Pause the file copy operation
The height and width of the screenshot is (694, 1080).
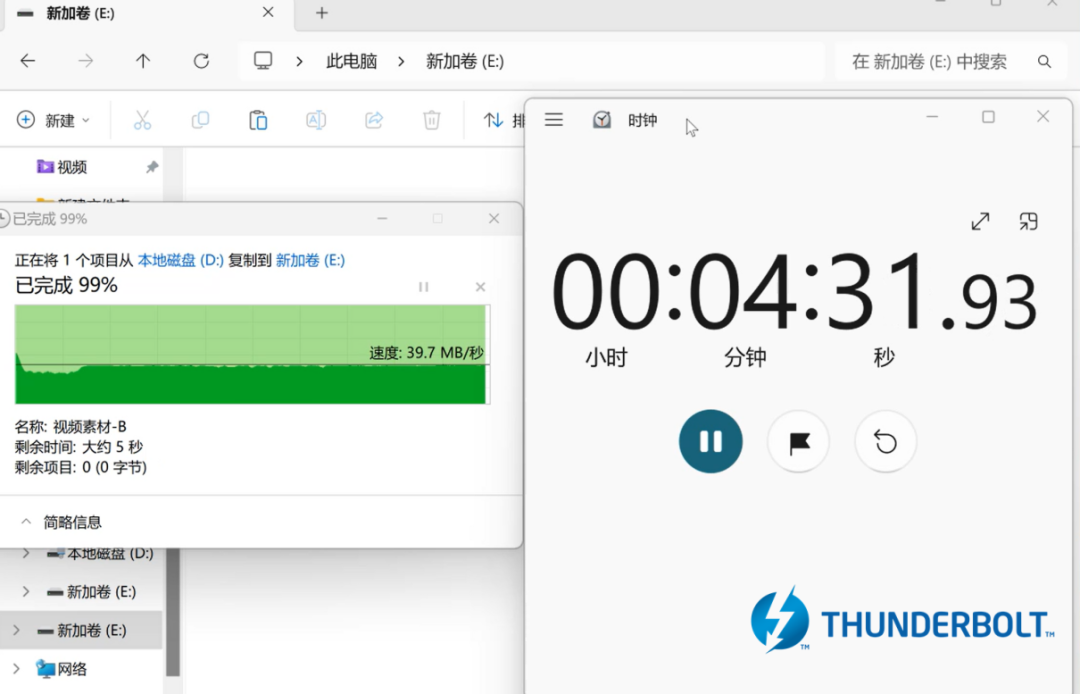pos(424,287)
